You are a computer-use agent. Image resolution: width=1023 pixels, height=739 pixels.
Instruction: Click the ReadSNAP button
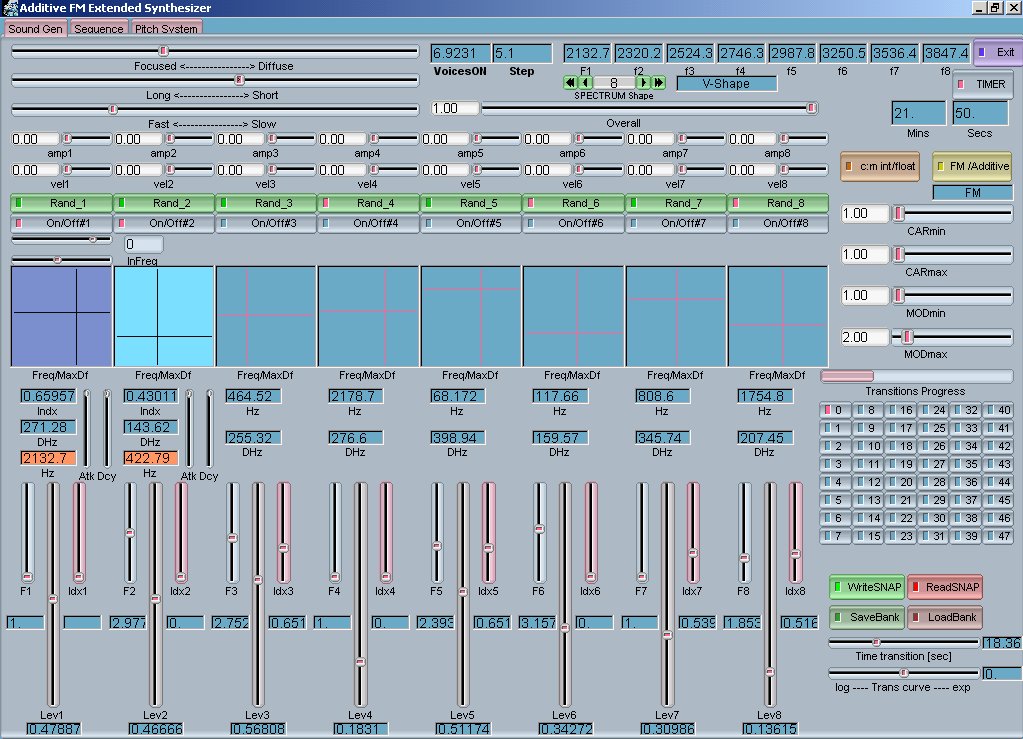(x=945, y=587)
